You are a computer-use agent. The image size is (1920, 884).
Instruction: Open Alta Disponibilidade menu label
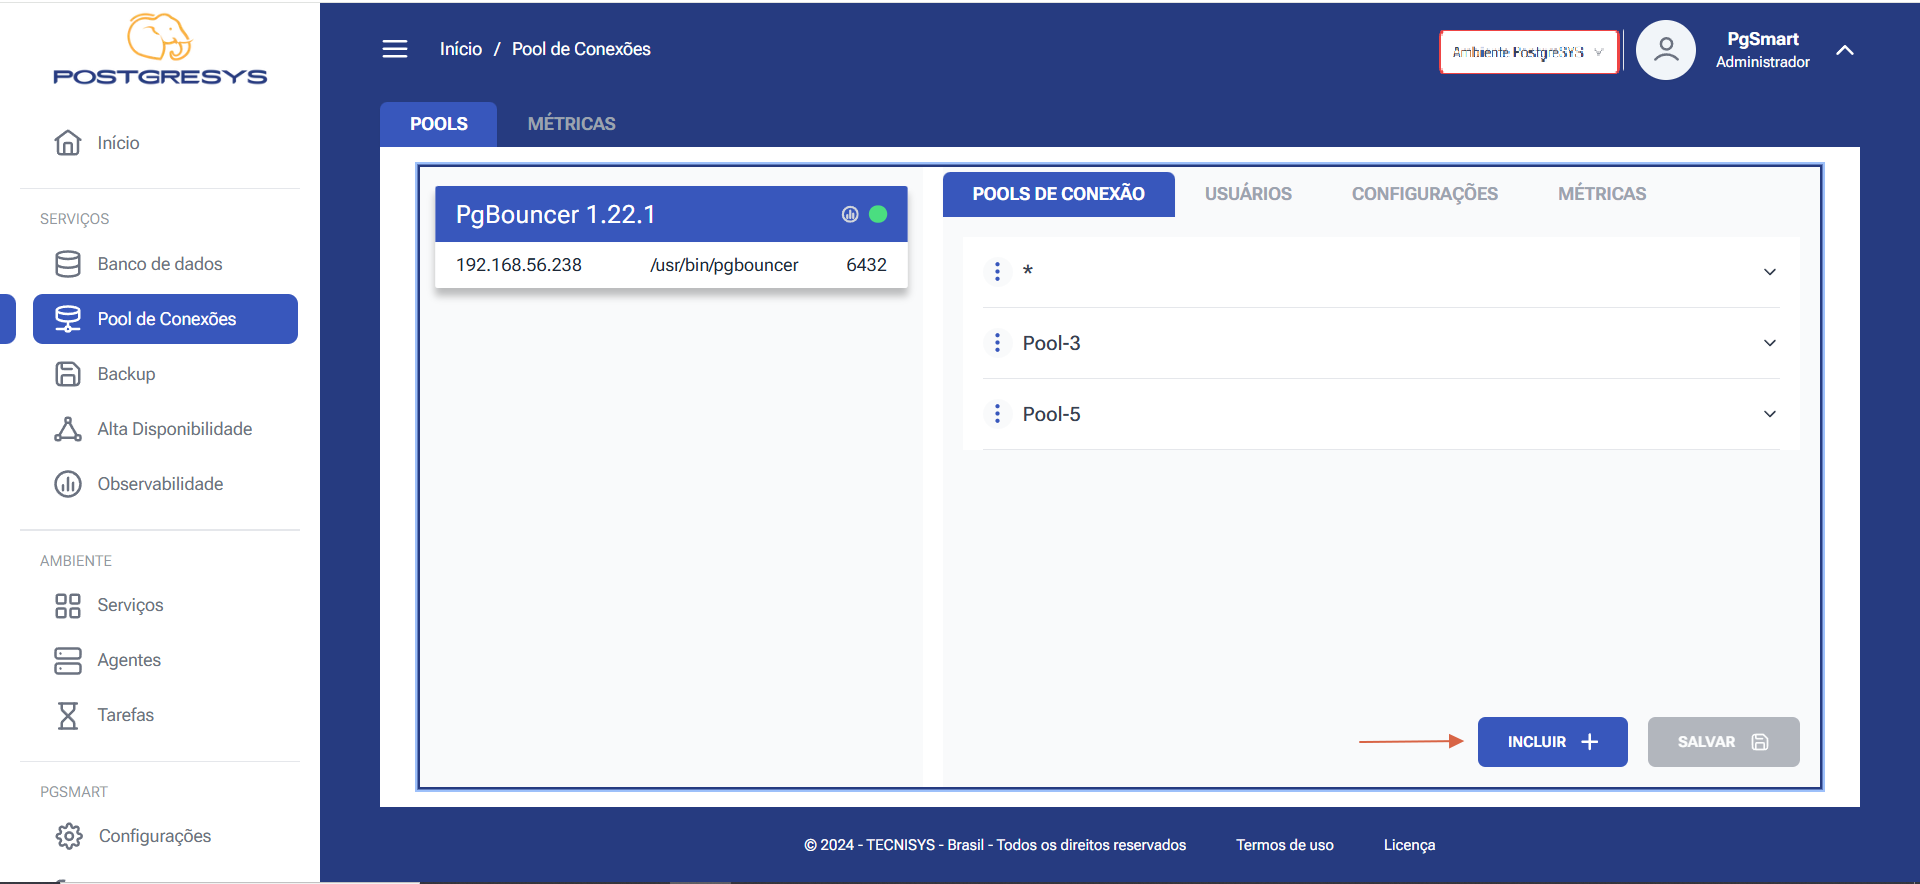click(175, 429)
